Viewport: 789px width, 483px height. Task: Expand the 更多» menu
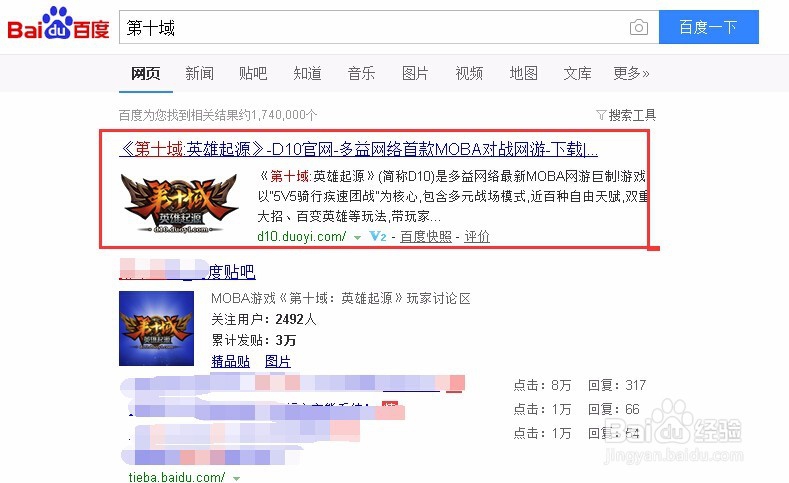(631, 73)
